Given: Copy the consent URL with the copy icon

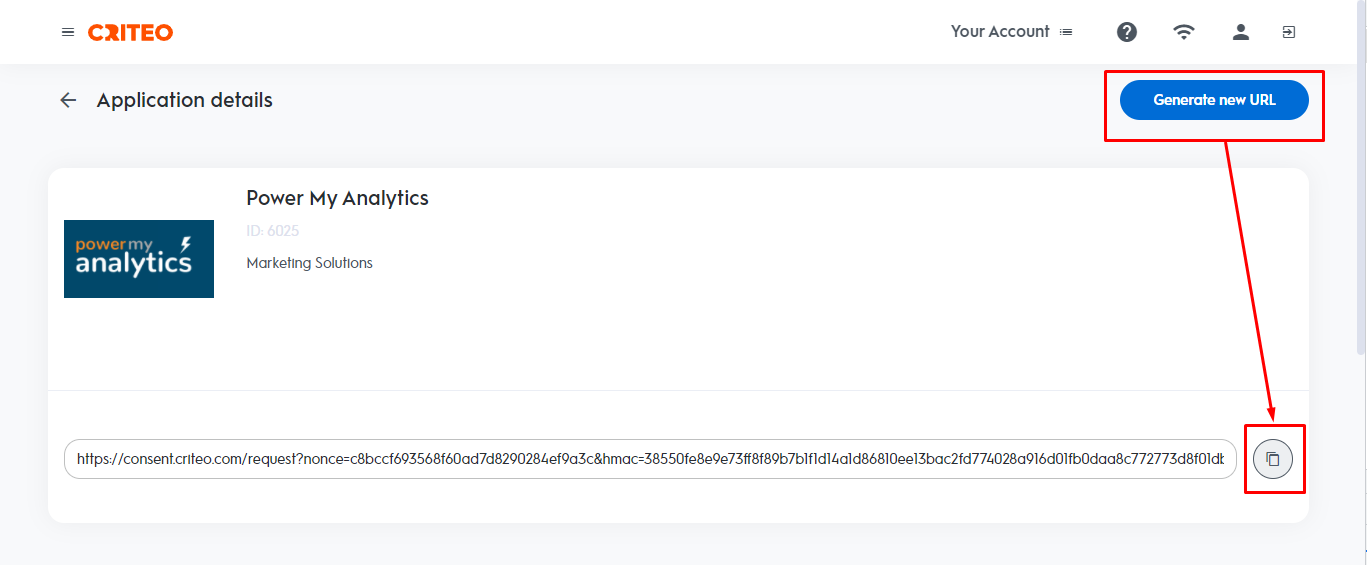Looking at the screenshot, I should pyautogui.click(x=1273, y=459).
